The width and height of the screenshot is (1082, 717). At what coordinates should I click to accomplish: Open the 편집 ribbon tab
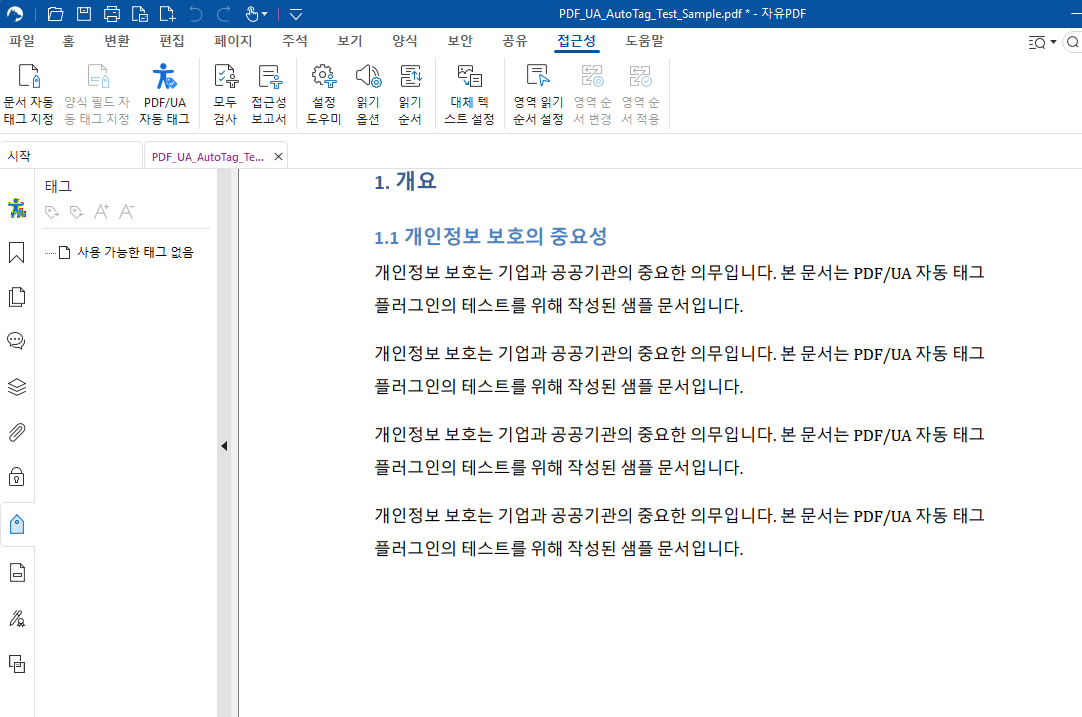click(172, 41)
